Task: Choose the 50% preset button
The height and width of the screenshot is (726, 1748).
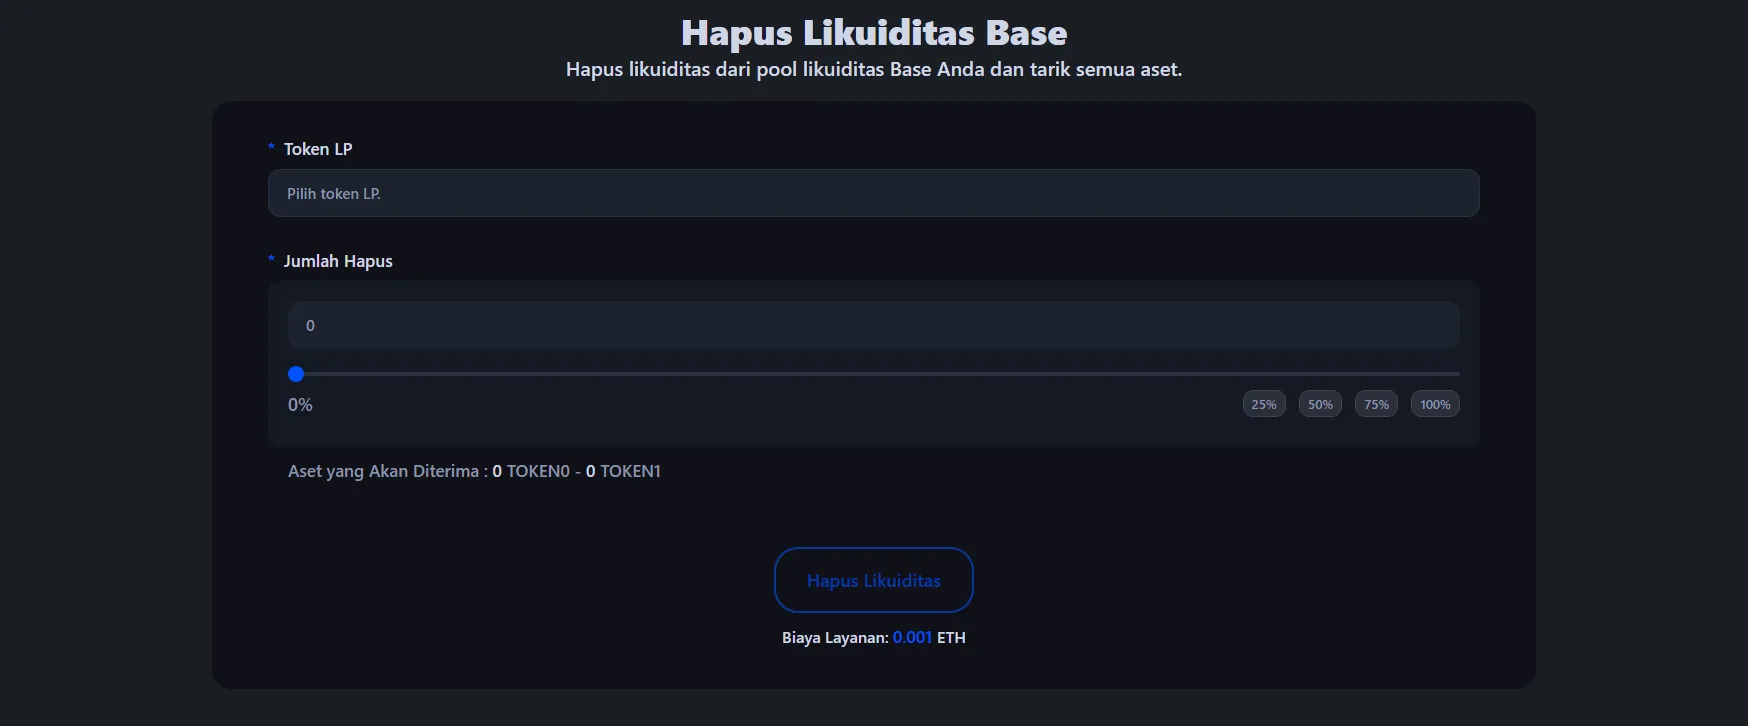Action: pyautogui.click(x=1320, y=404)
